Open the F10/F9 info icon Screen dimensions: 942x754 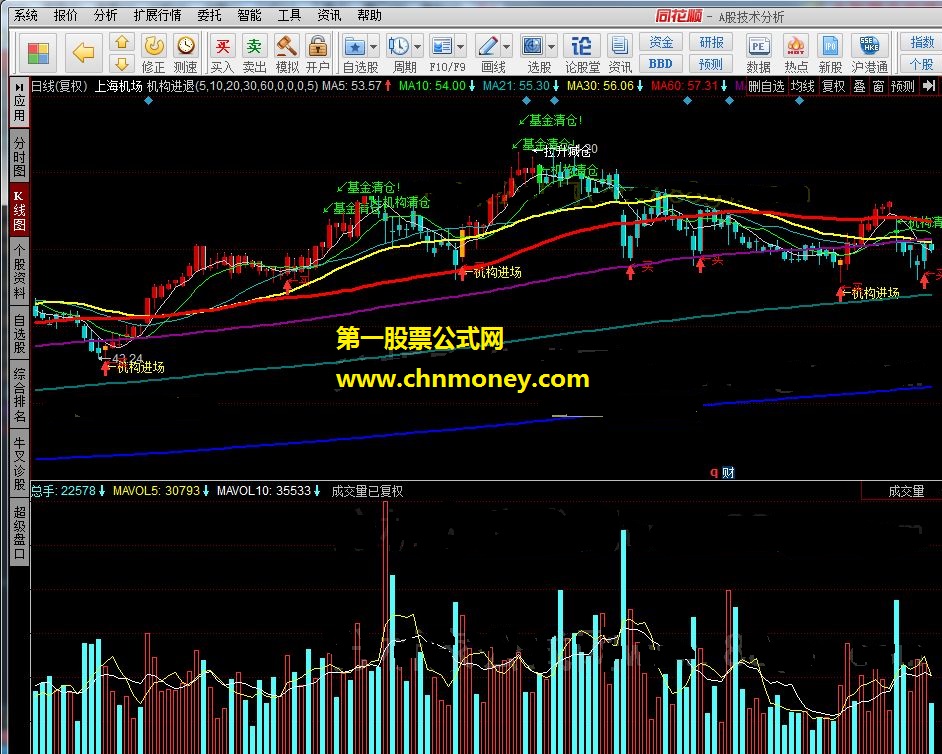[x=442, y=46]
